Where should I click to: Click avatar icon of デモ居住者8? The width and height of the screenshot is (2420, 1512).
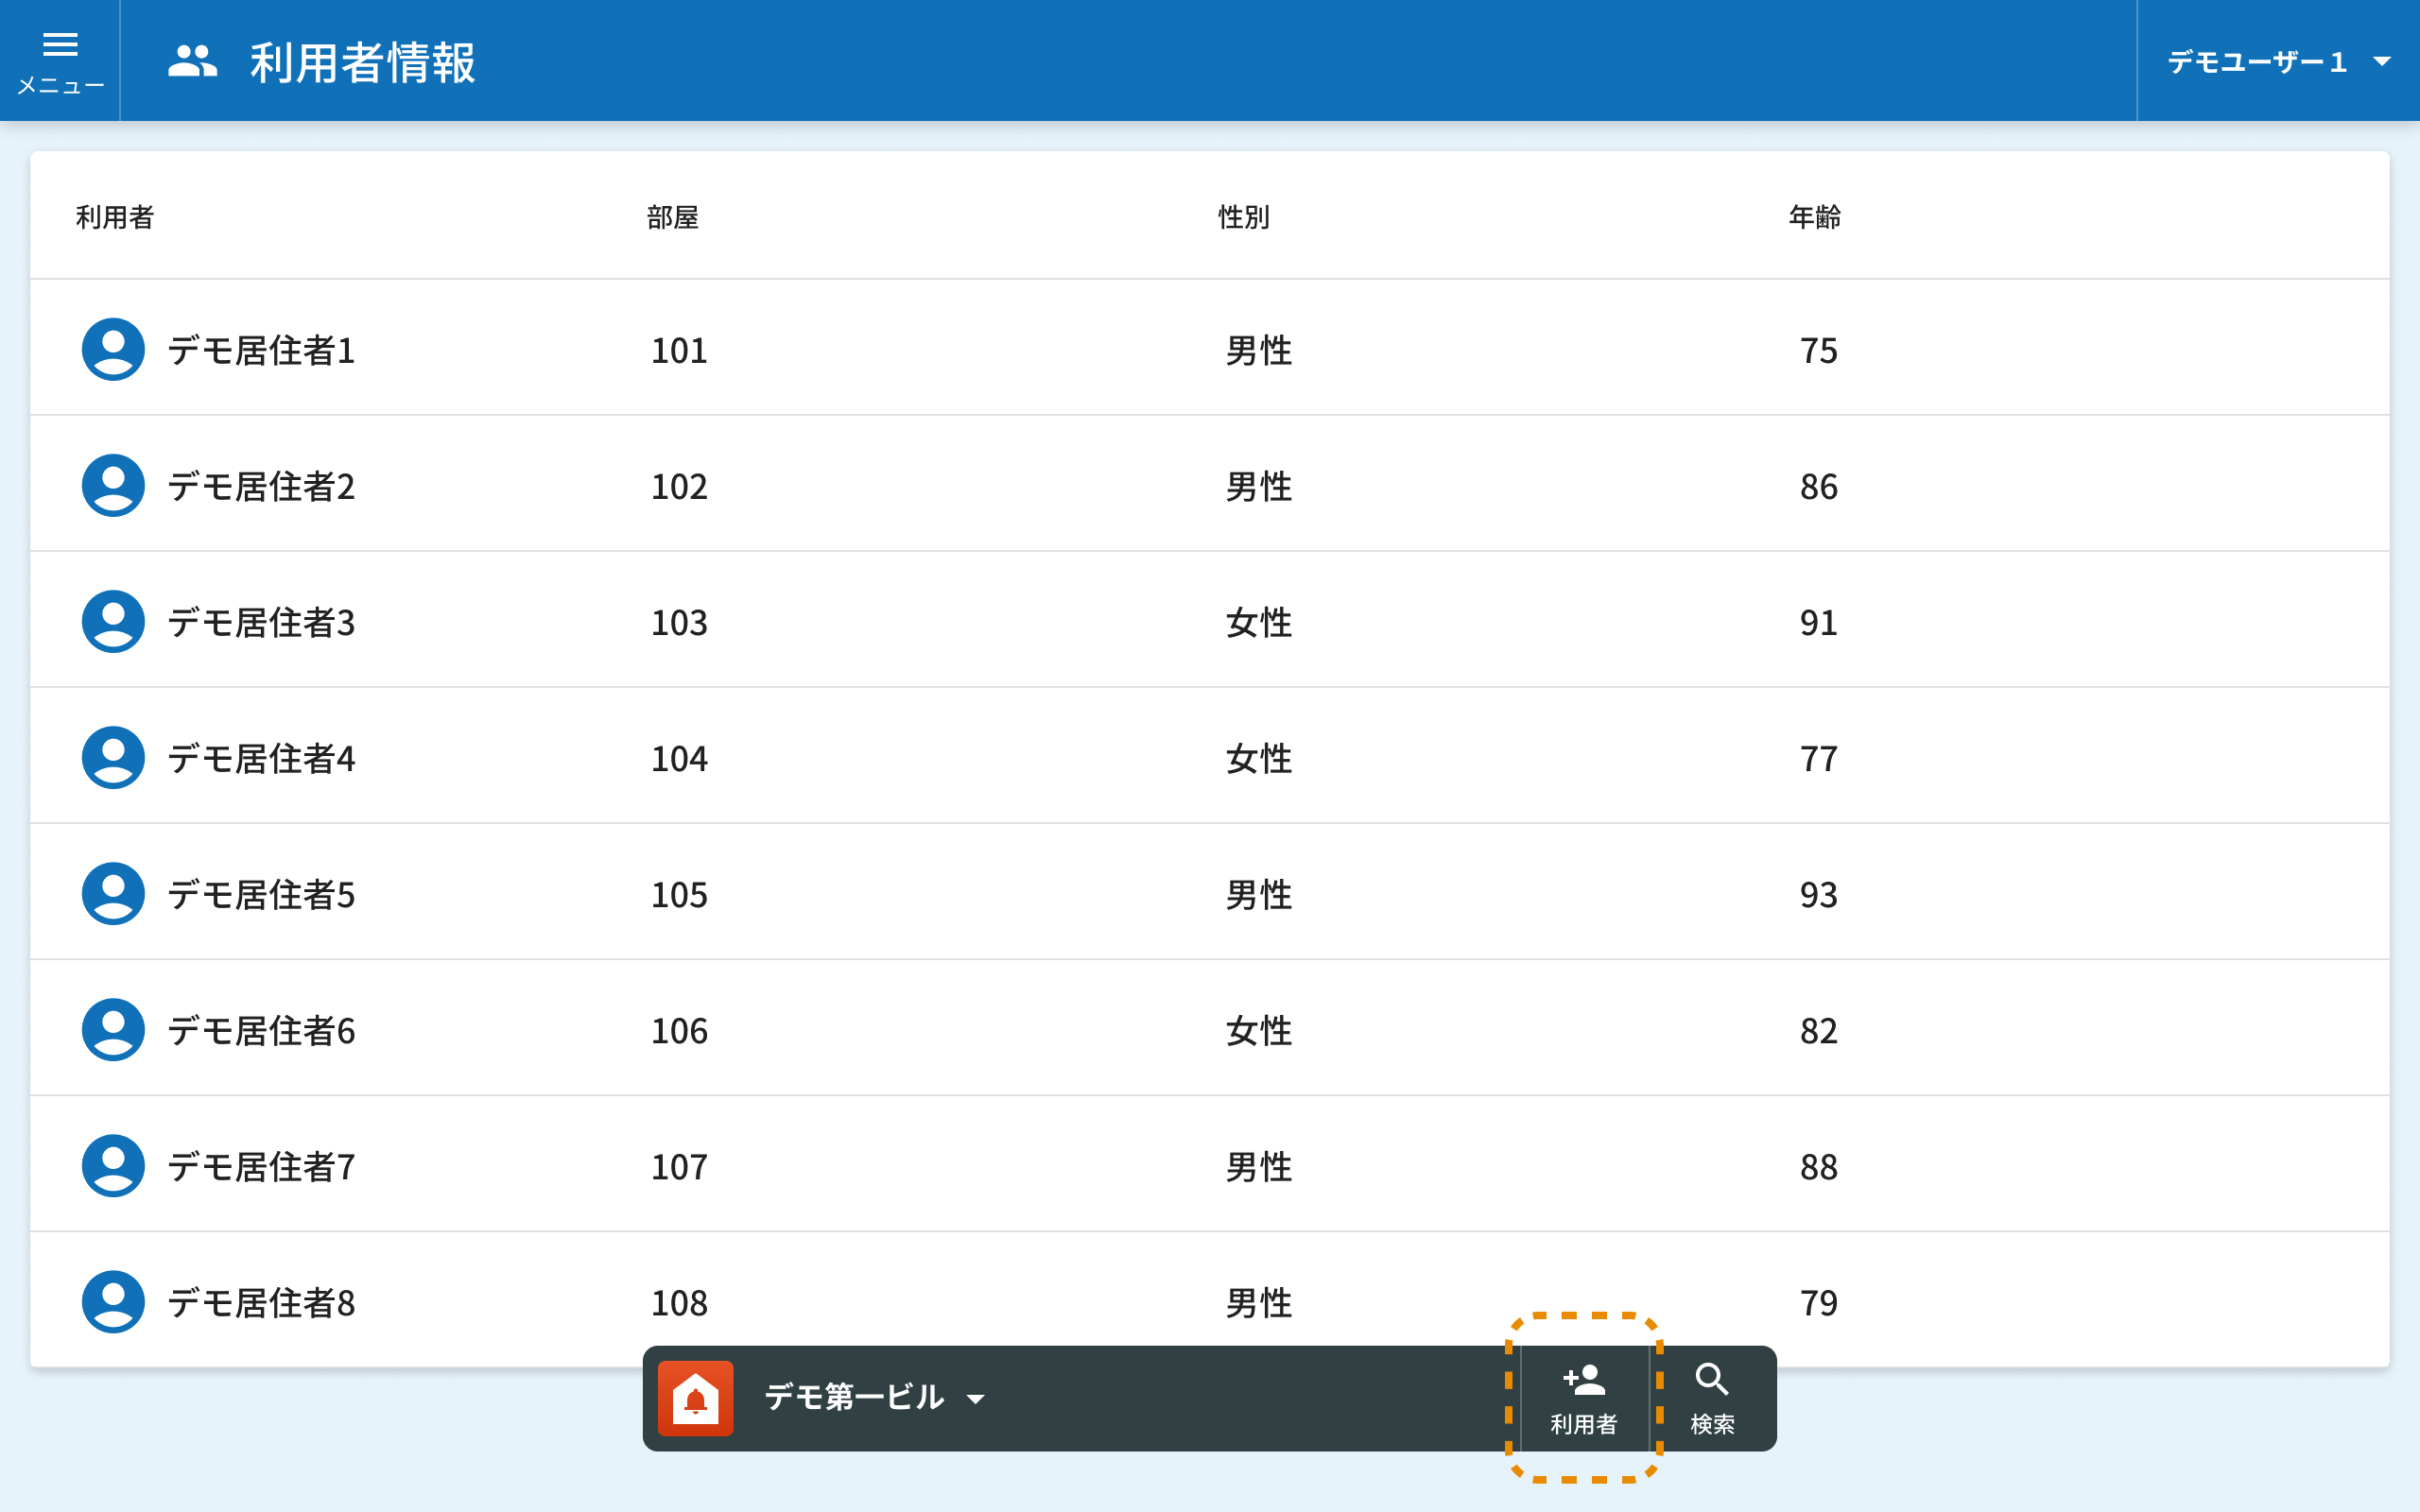(x=113, y=1302)
